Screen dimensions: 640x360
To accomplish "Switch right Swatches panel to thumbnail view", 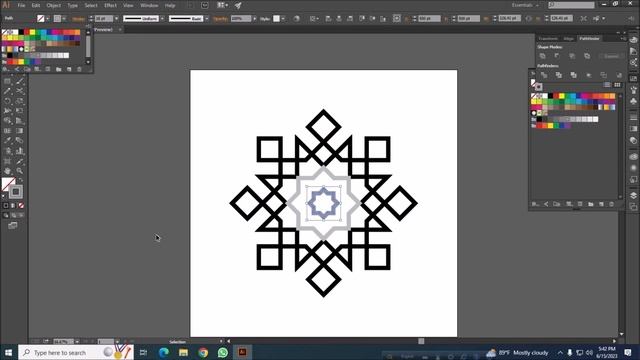I will pos(617,85).
